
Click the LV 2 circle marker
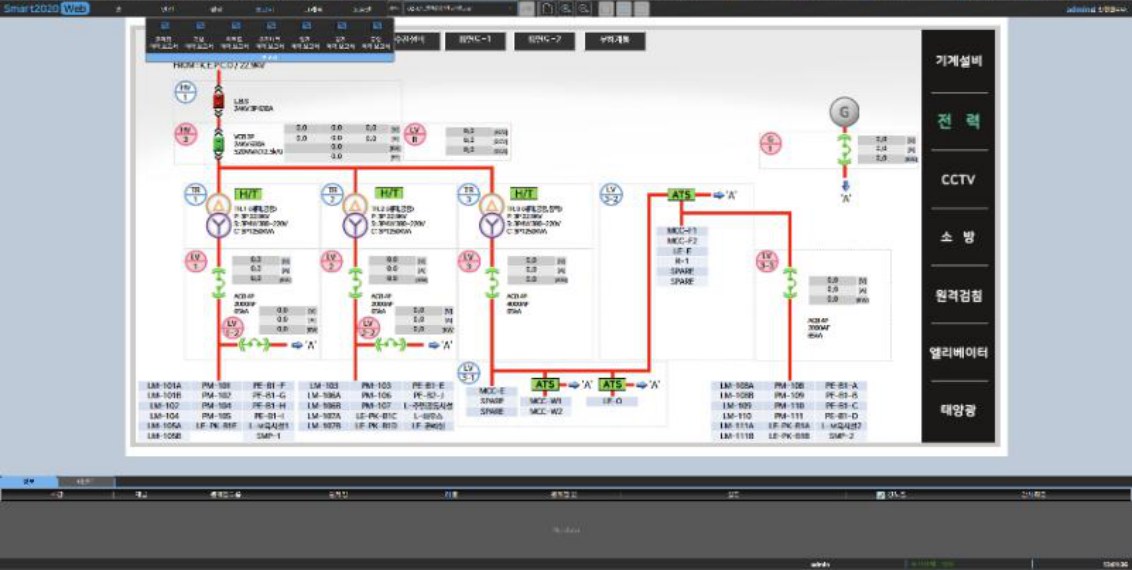click(x=332, y=261)
